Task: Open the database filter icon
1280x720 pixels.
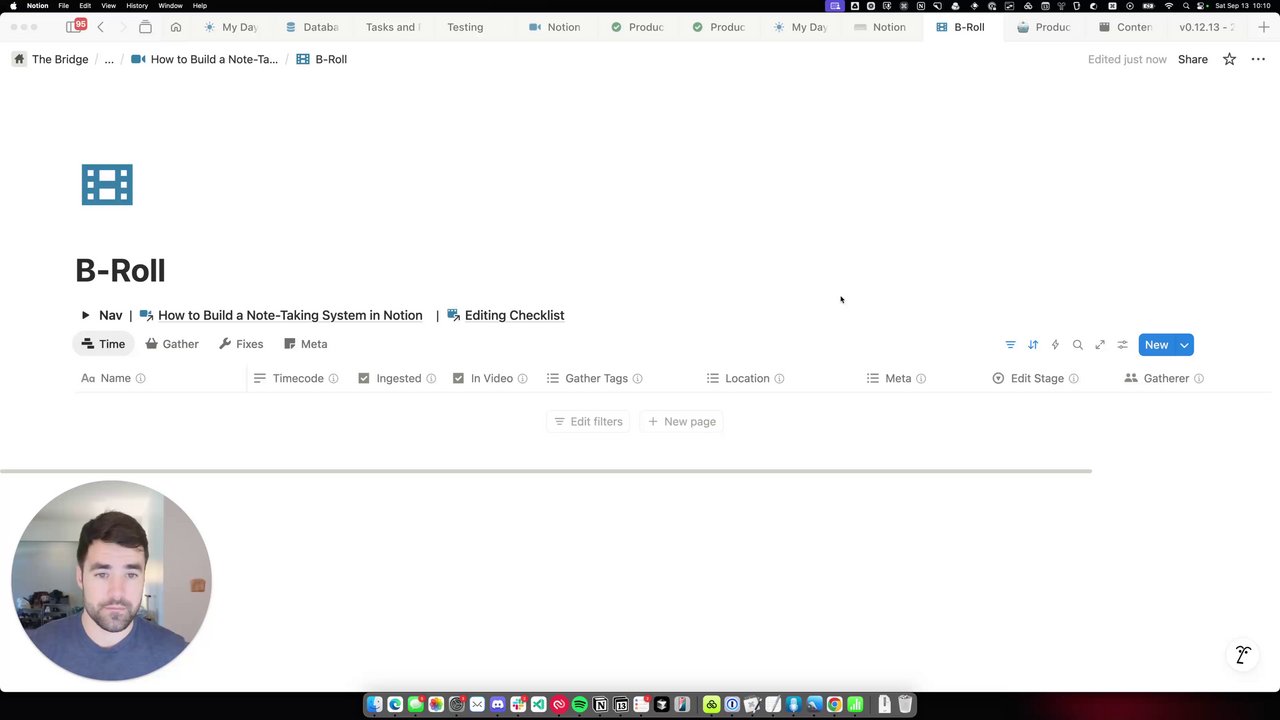Action: [1010, 345]
